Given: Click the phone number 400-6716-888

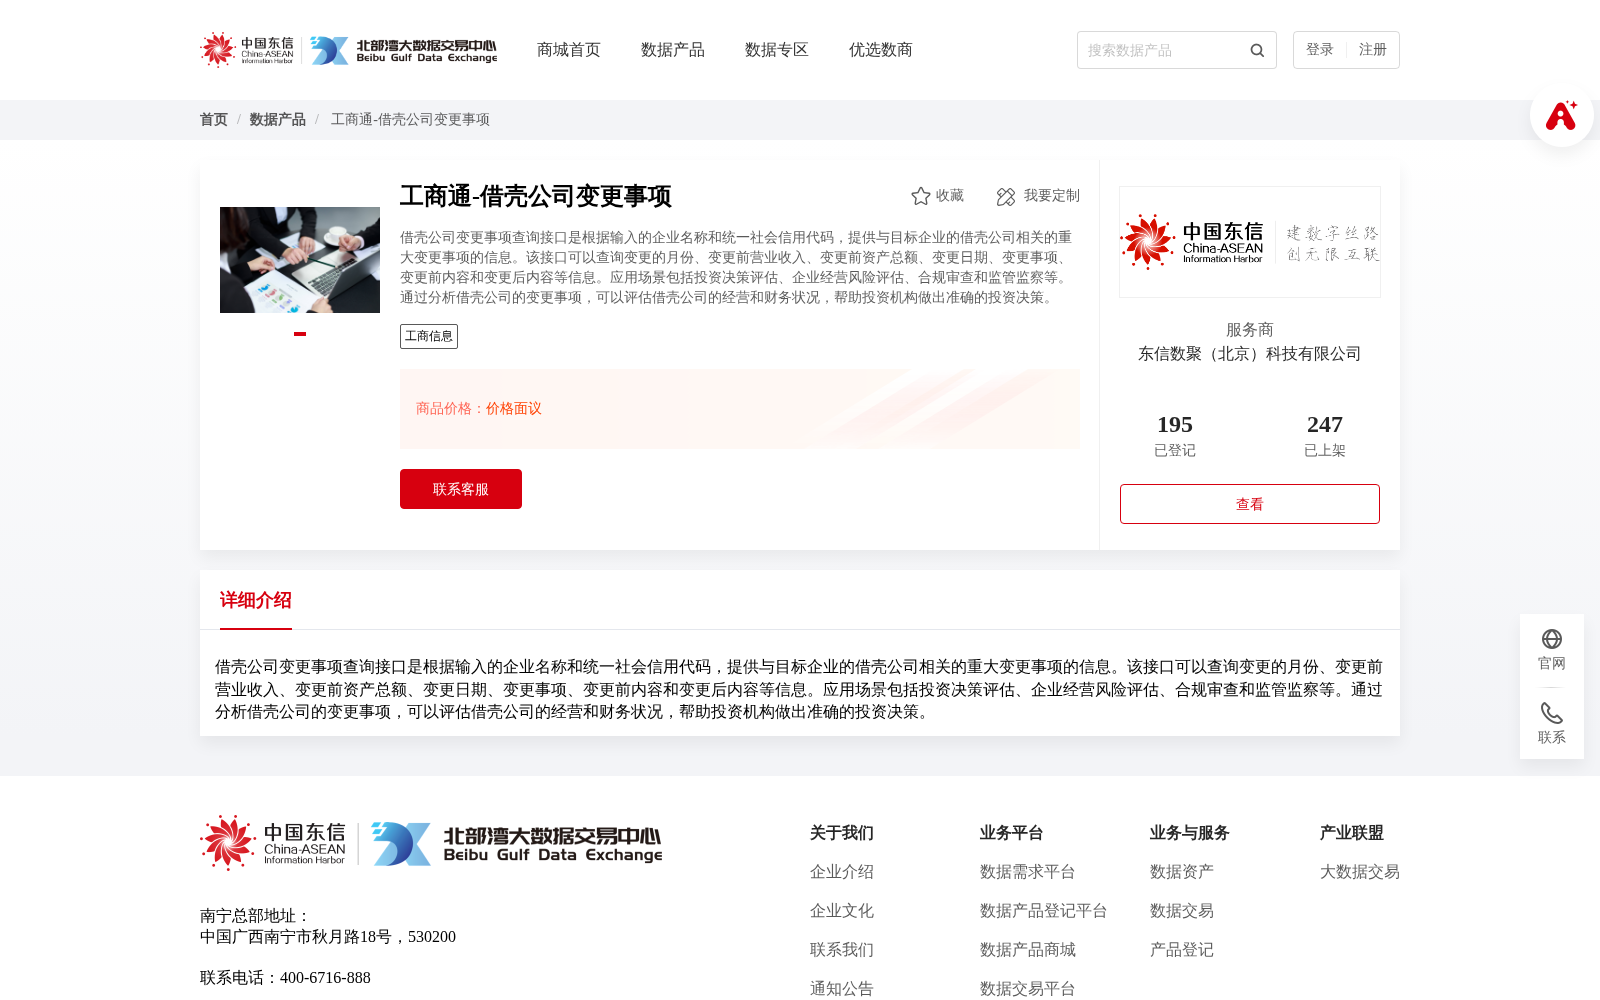Looking at the screenshot, I should [x=325, y=978].
